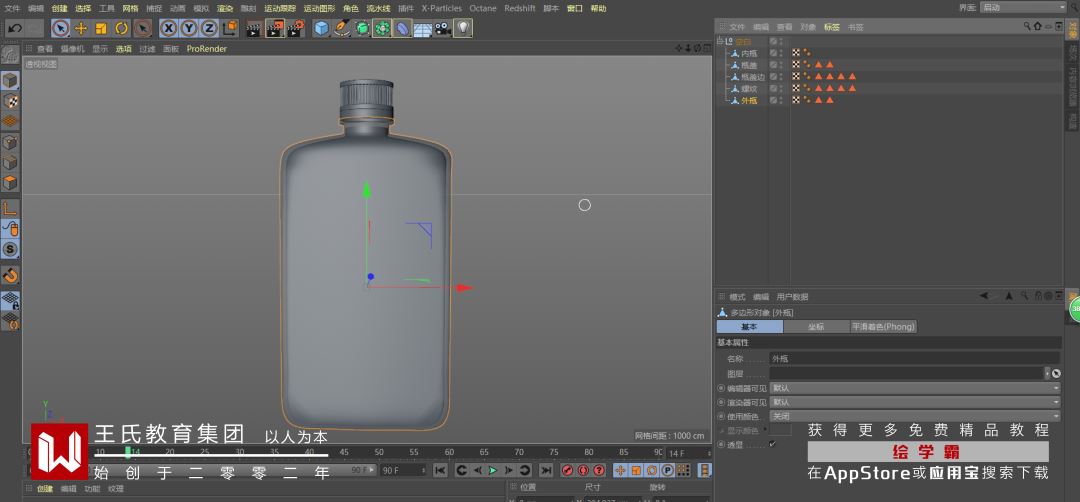Image resolution: width=1080 pixels, height=502 pixels.
Task: Click the Light bulb icon
Action: tap(464, 28)
